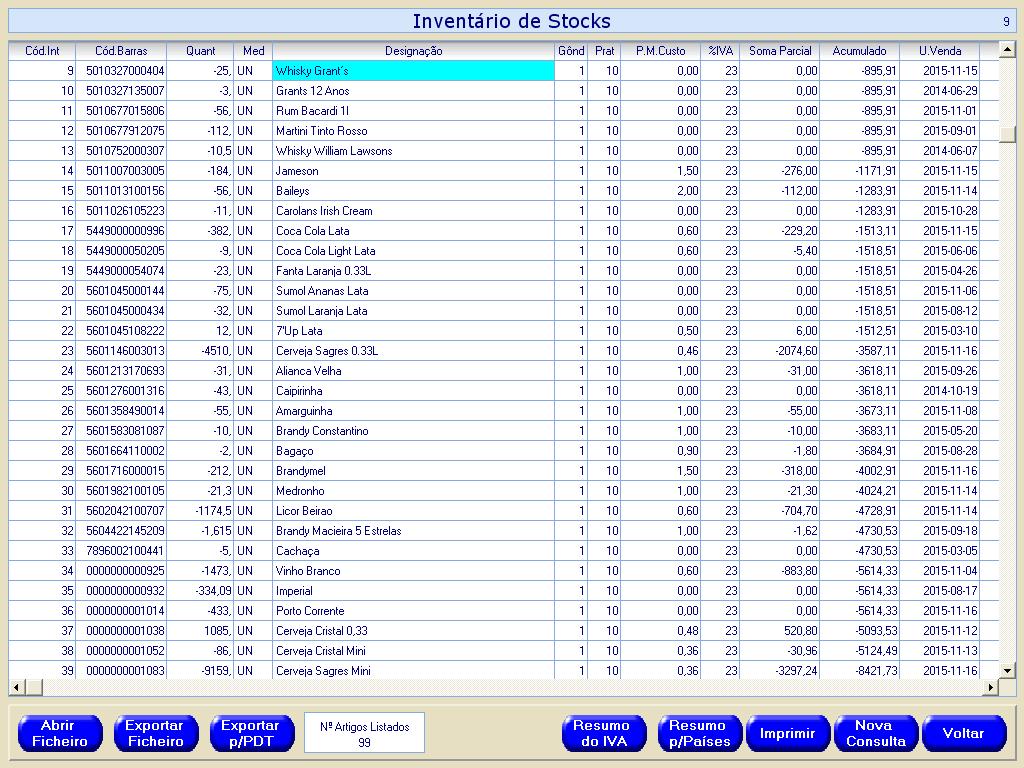Export the list with Exportar p/PDT

click(x=250, y=733)
